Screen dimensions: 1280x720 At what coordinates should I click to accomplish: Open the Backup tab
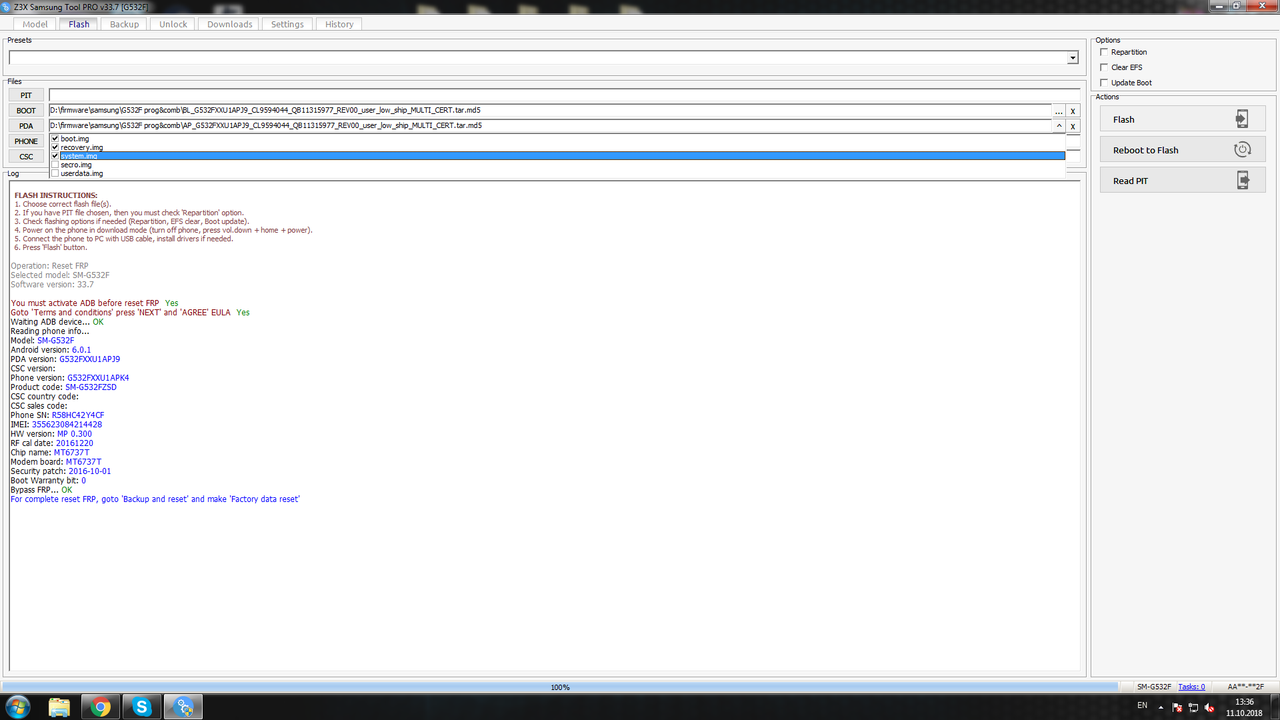tap(124, 24)
